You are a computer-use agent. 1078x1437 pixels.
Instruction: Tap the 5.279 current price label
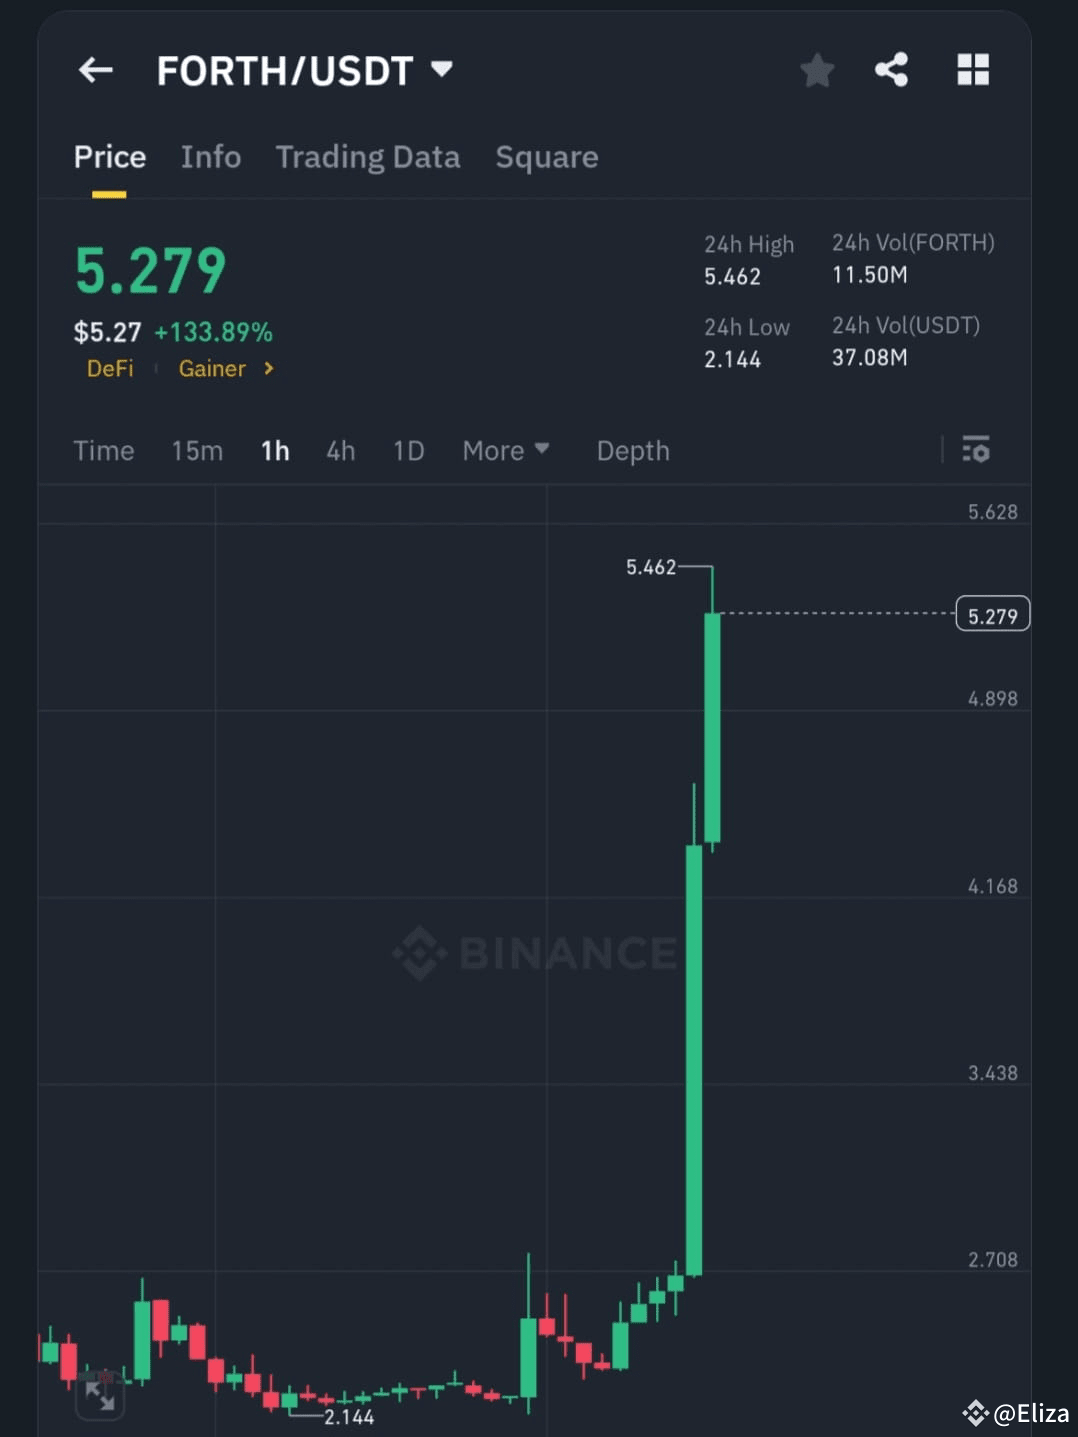992,614
